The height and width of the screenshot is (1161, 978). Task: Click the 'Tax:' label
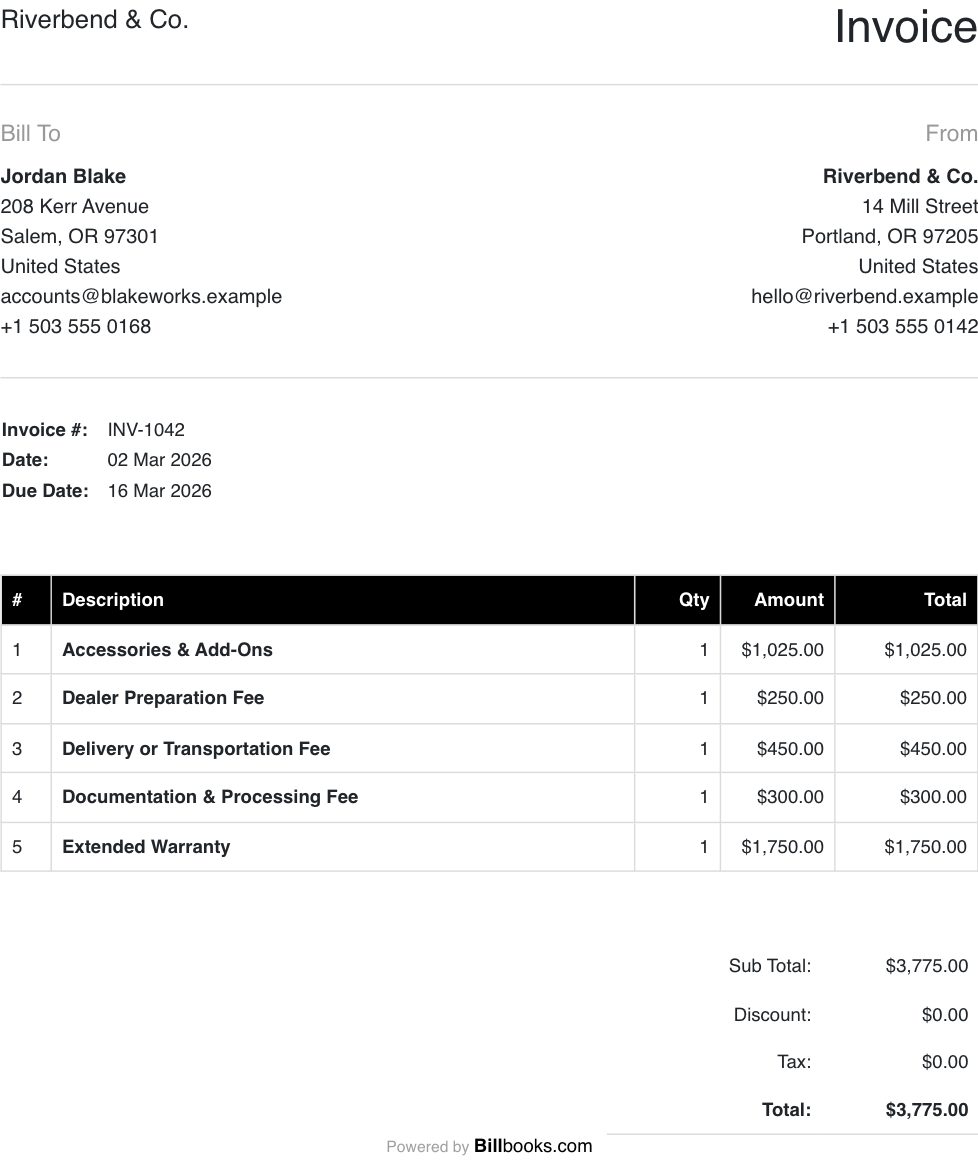click(794, 1062)
